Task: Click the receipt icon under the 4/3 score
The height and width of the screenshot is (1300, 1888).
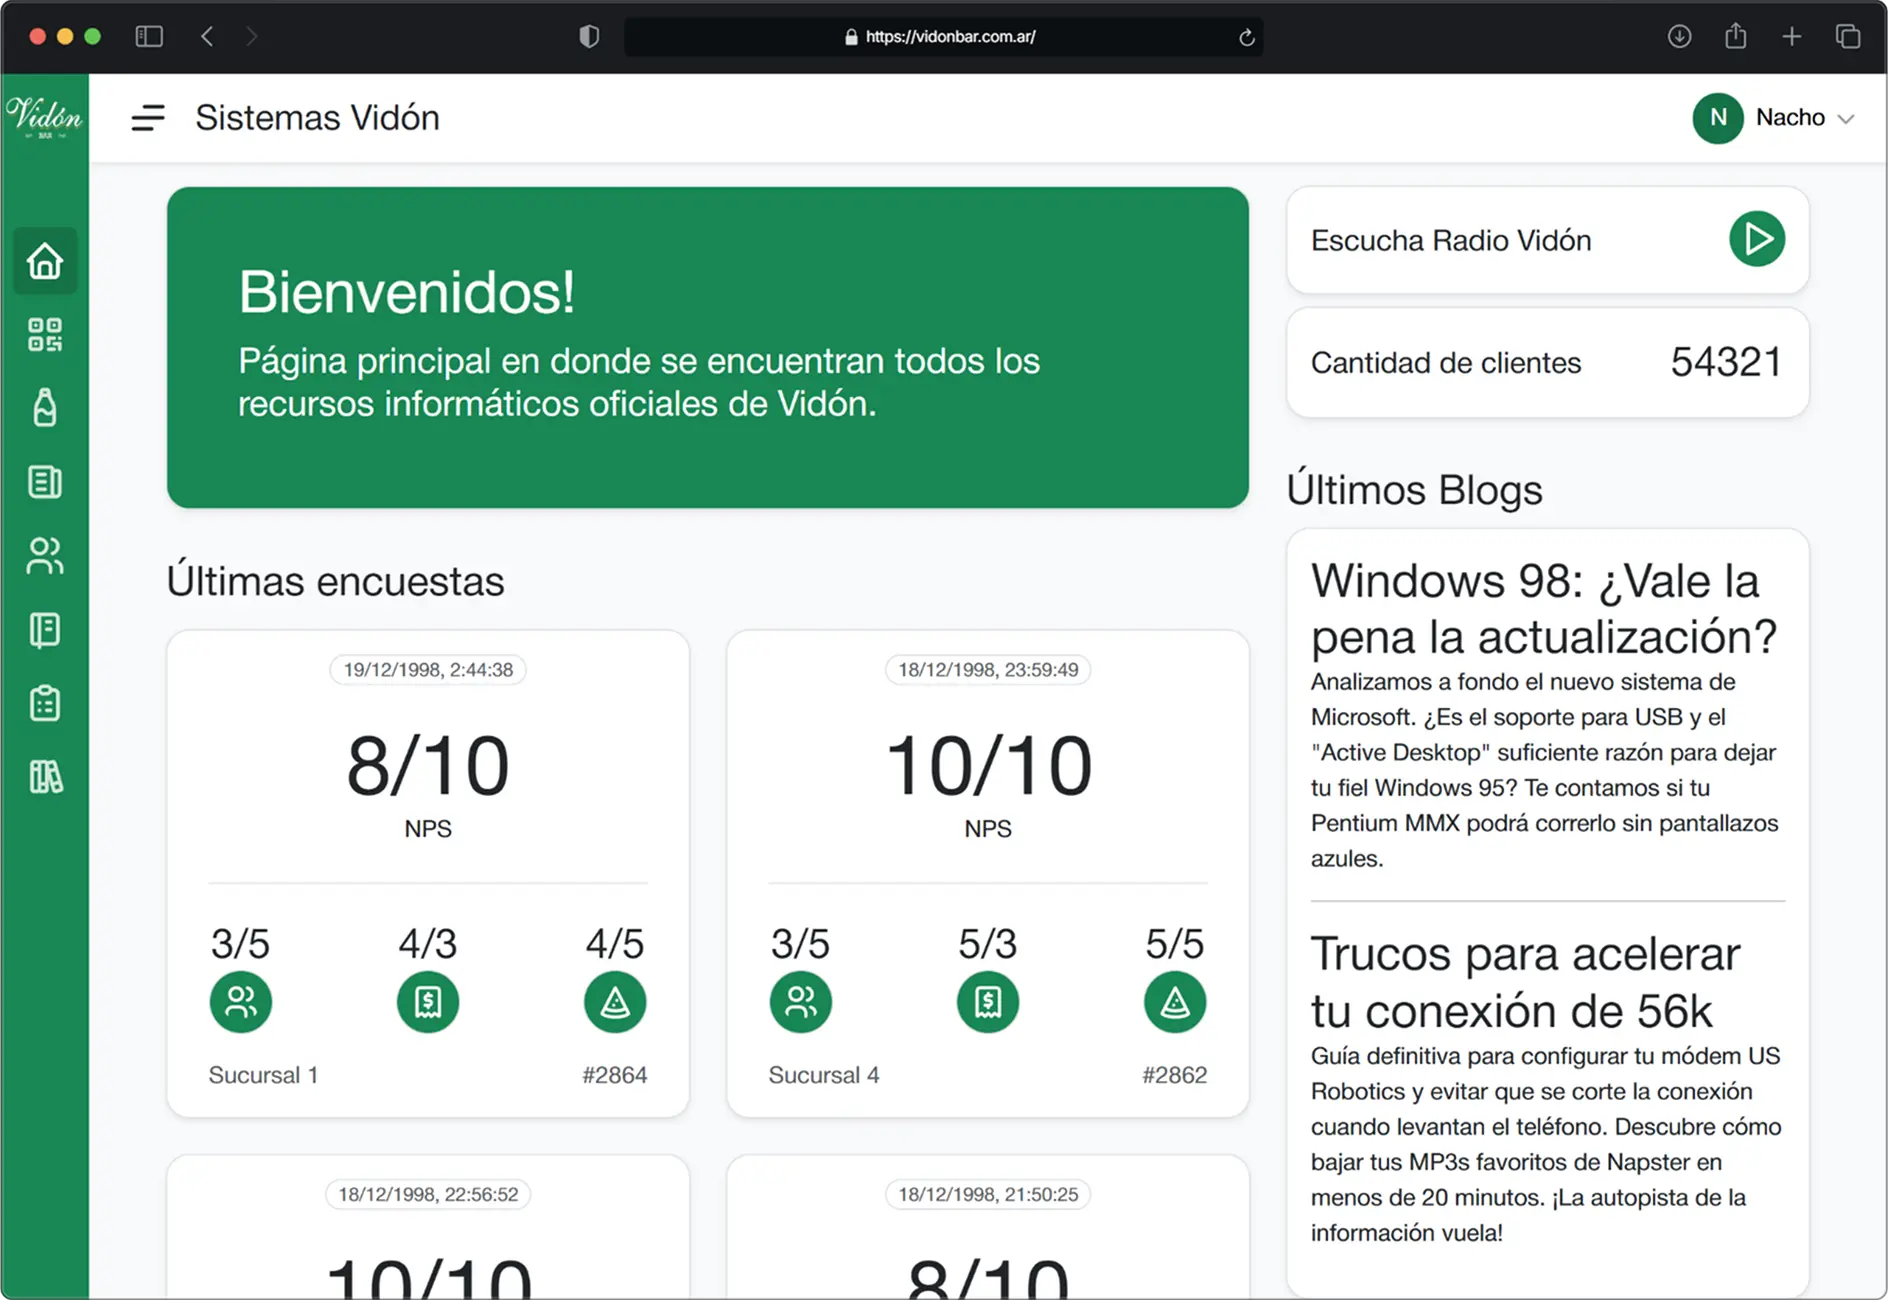Action: click(428, 1001)
